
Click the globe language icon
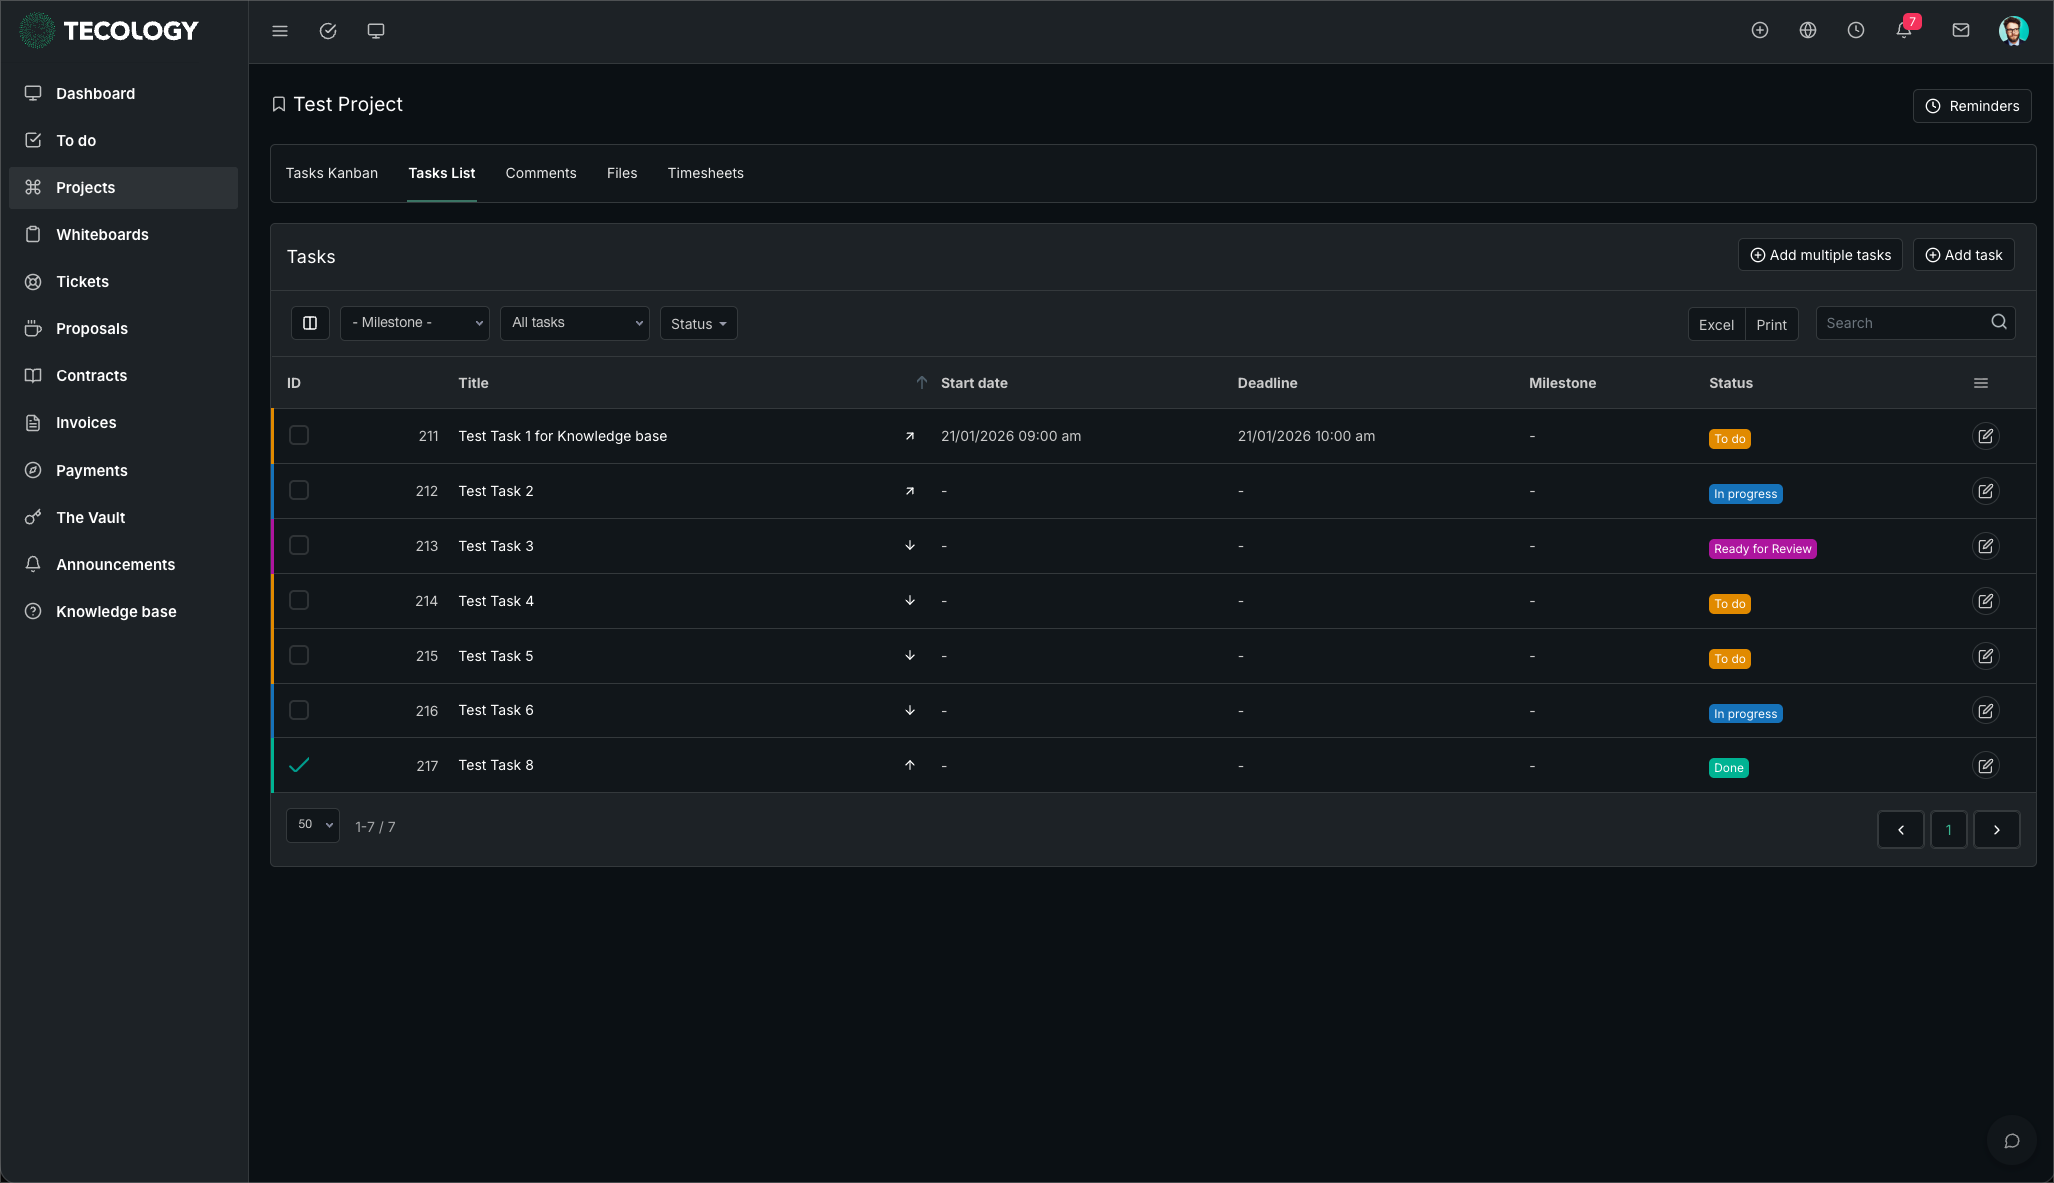(x=1807, y=30)
